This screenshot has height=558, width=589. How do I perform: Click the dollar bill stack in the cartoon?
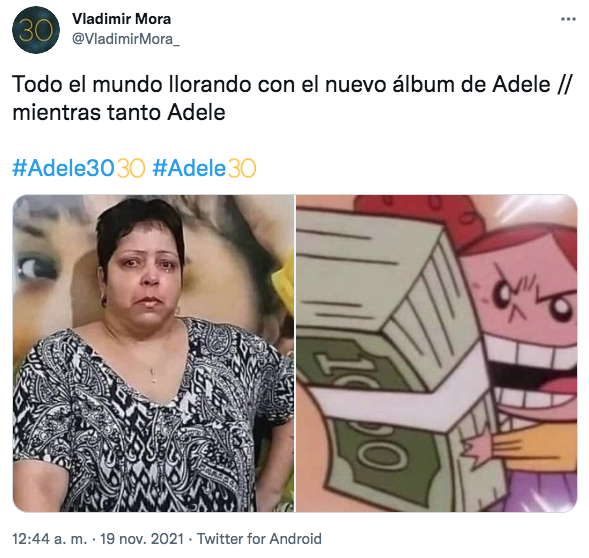coord(391,357)
